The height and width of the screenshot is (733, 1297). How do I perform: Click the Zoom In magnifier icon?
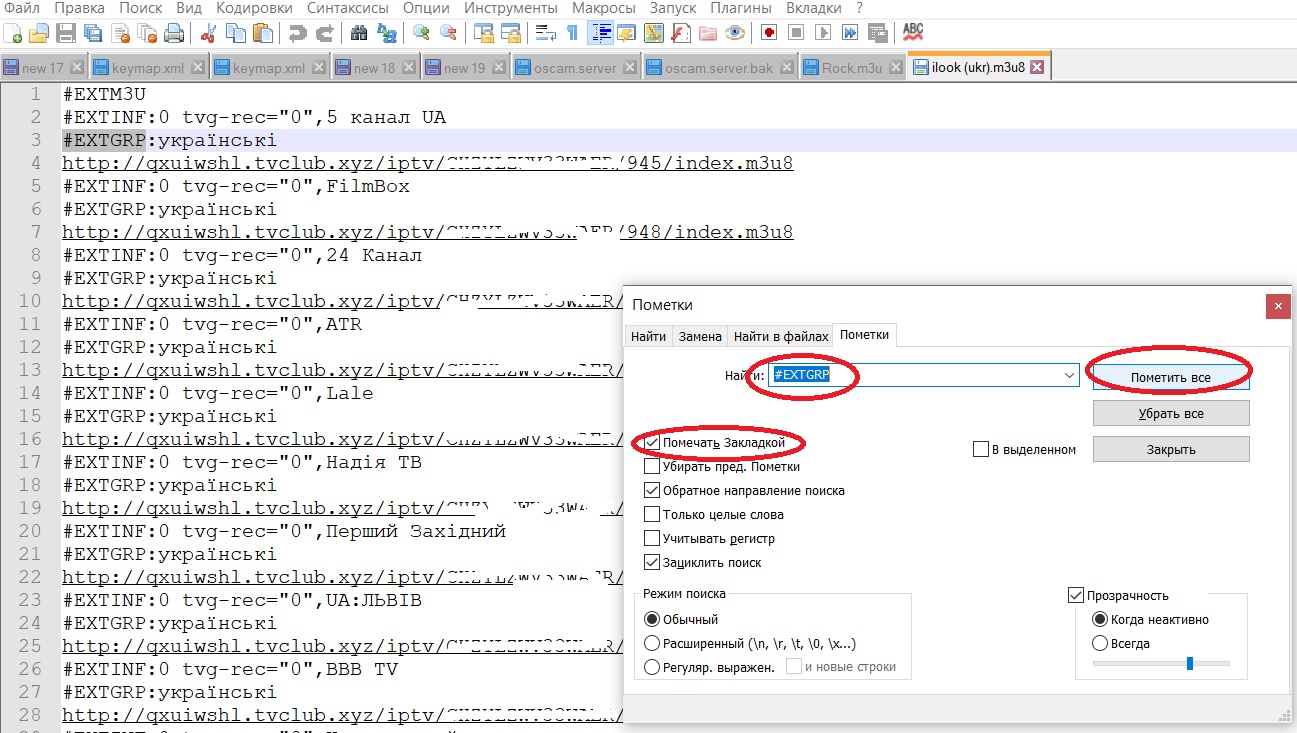point(421,33)
